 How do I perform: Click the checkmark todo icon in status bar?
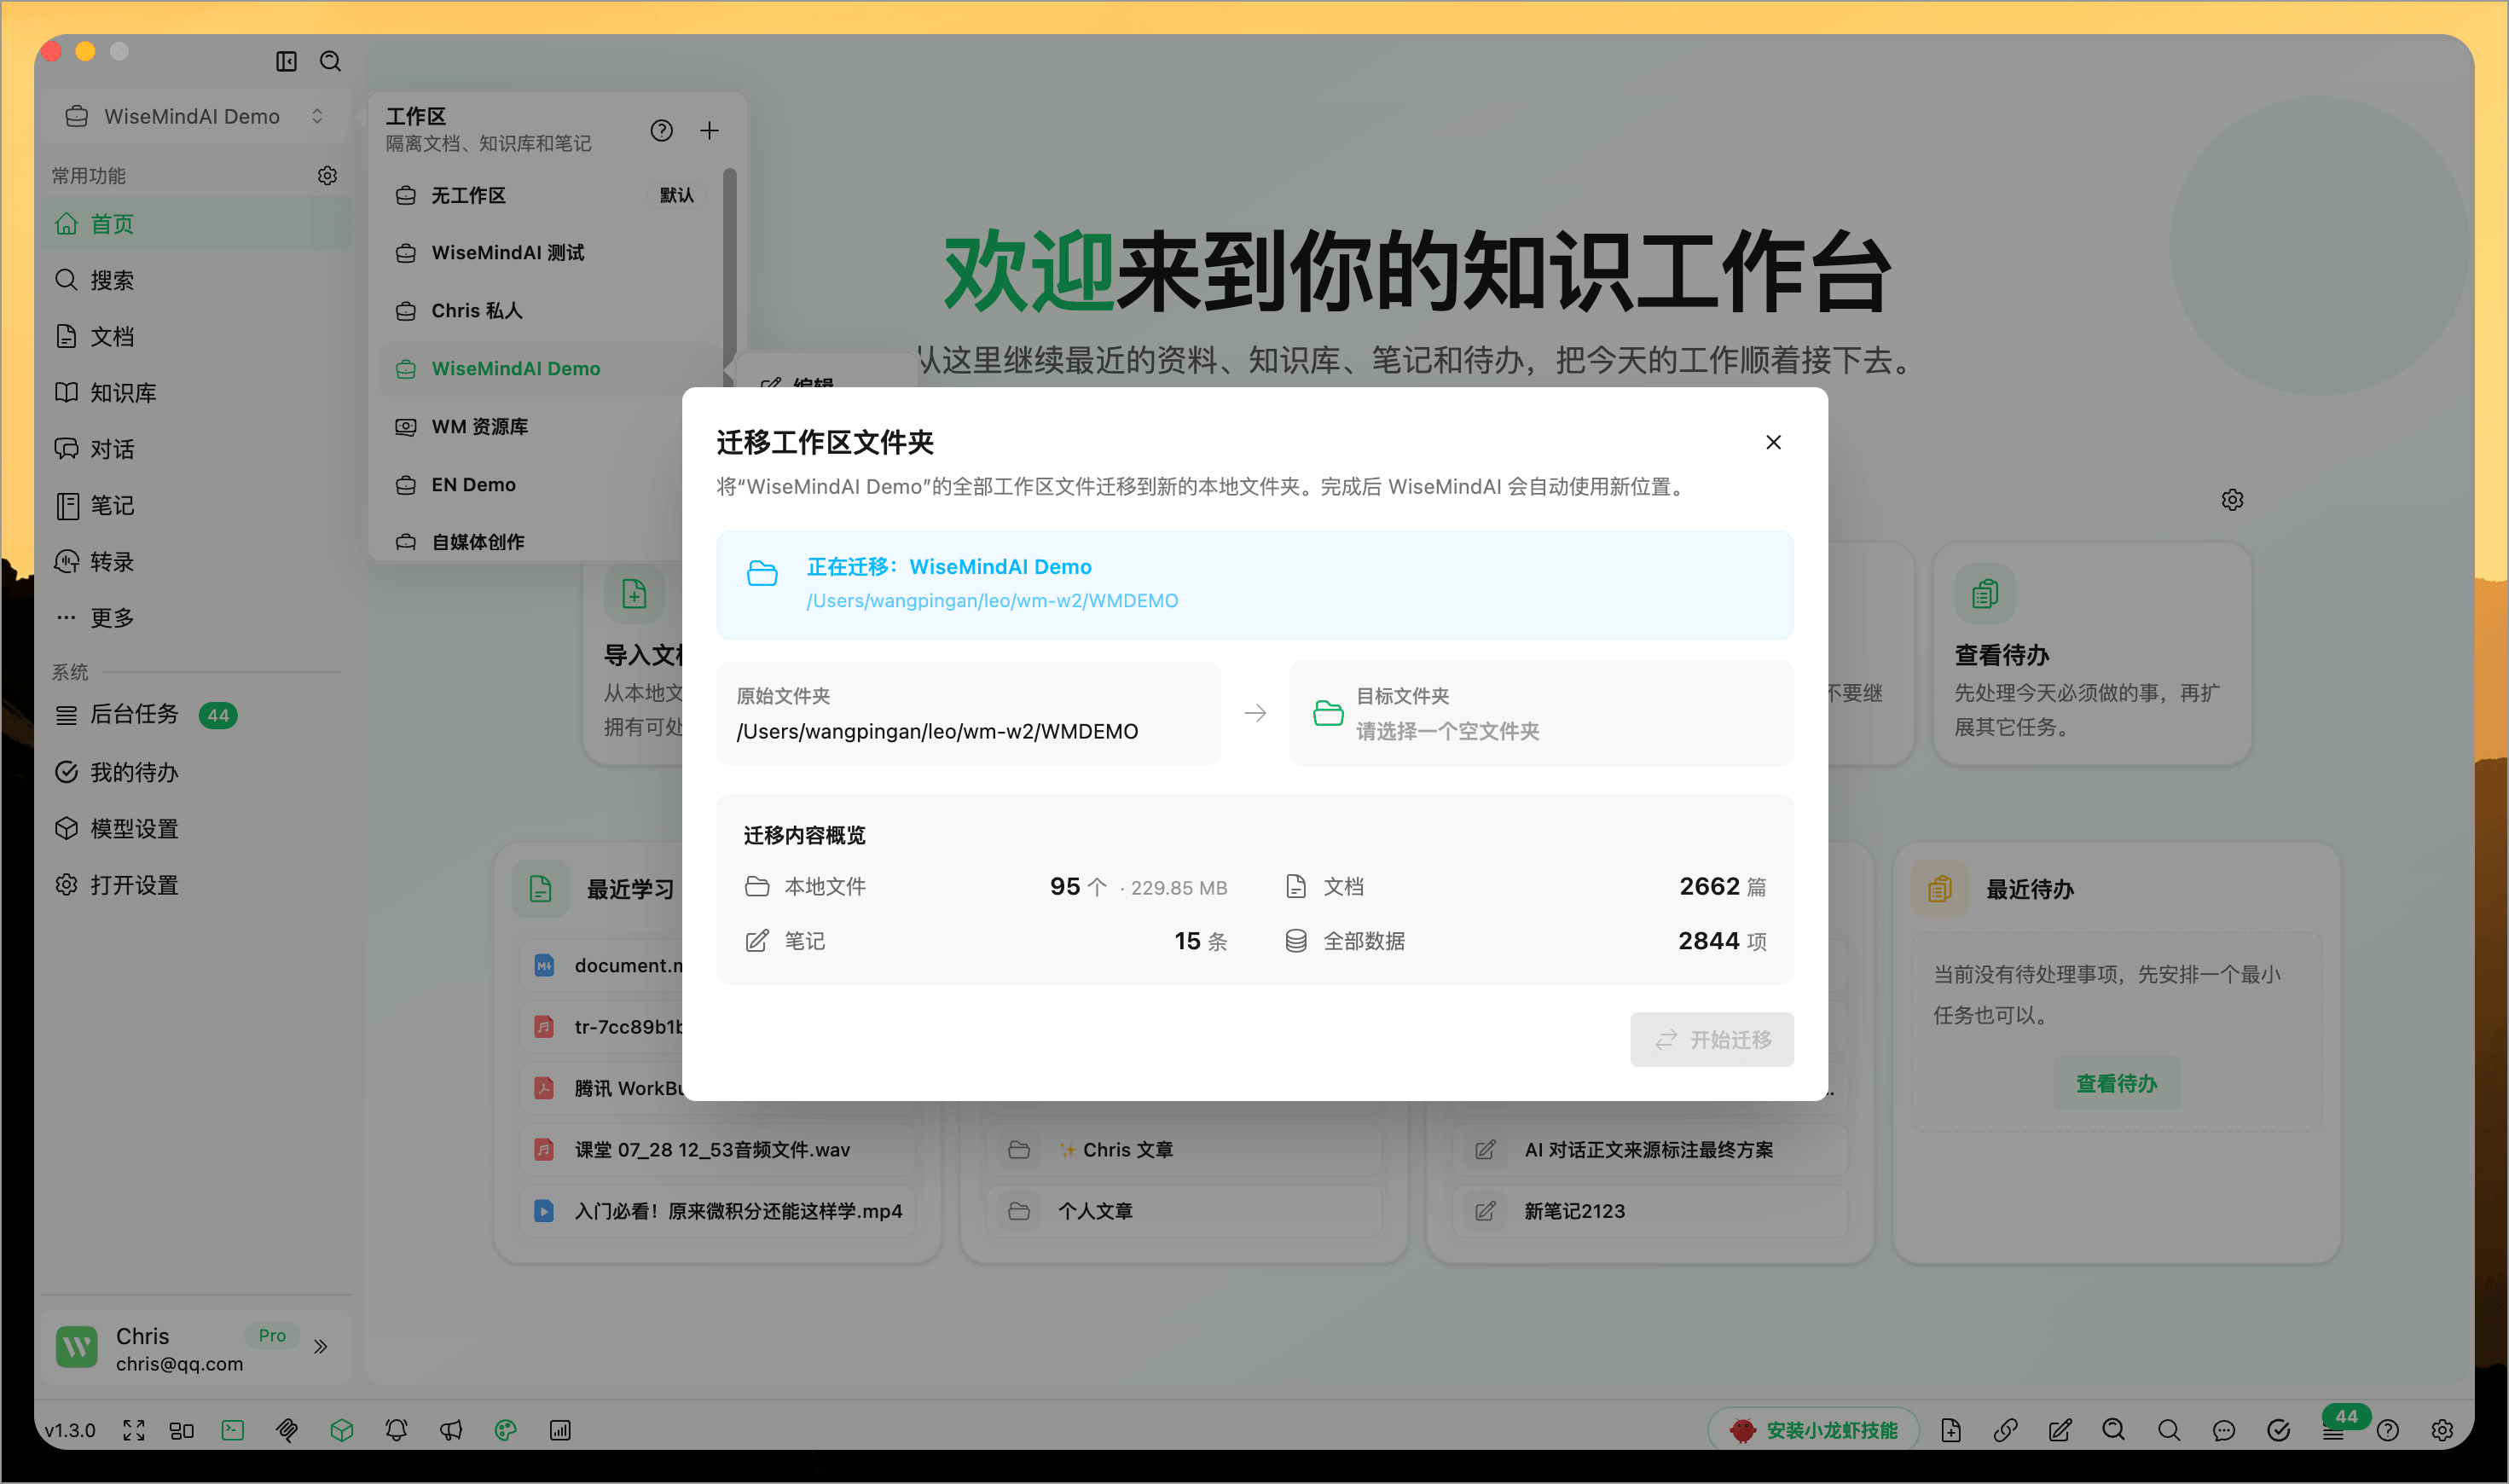2278,1430
